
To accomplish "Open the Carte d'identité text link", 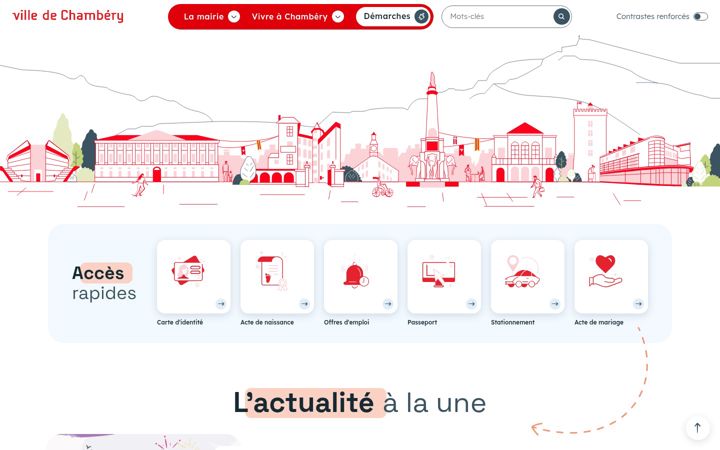I will click(180, 322).
